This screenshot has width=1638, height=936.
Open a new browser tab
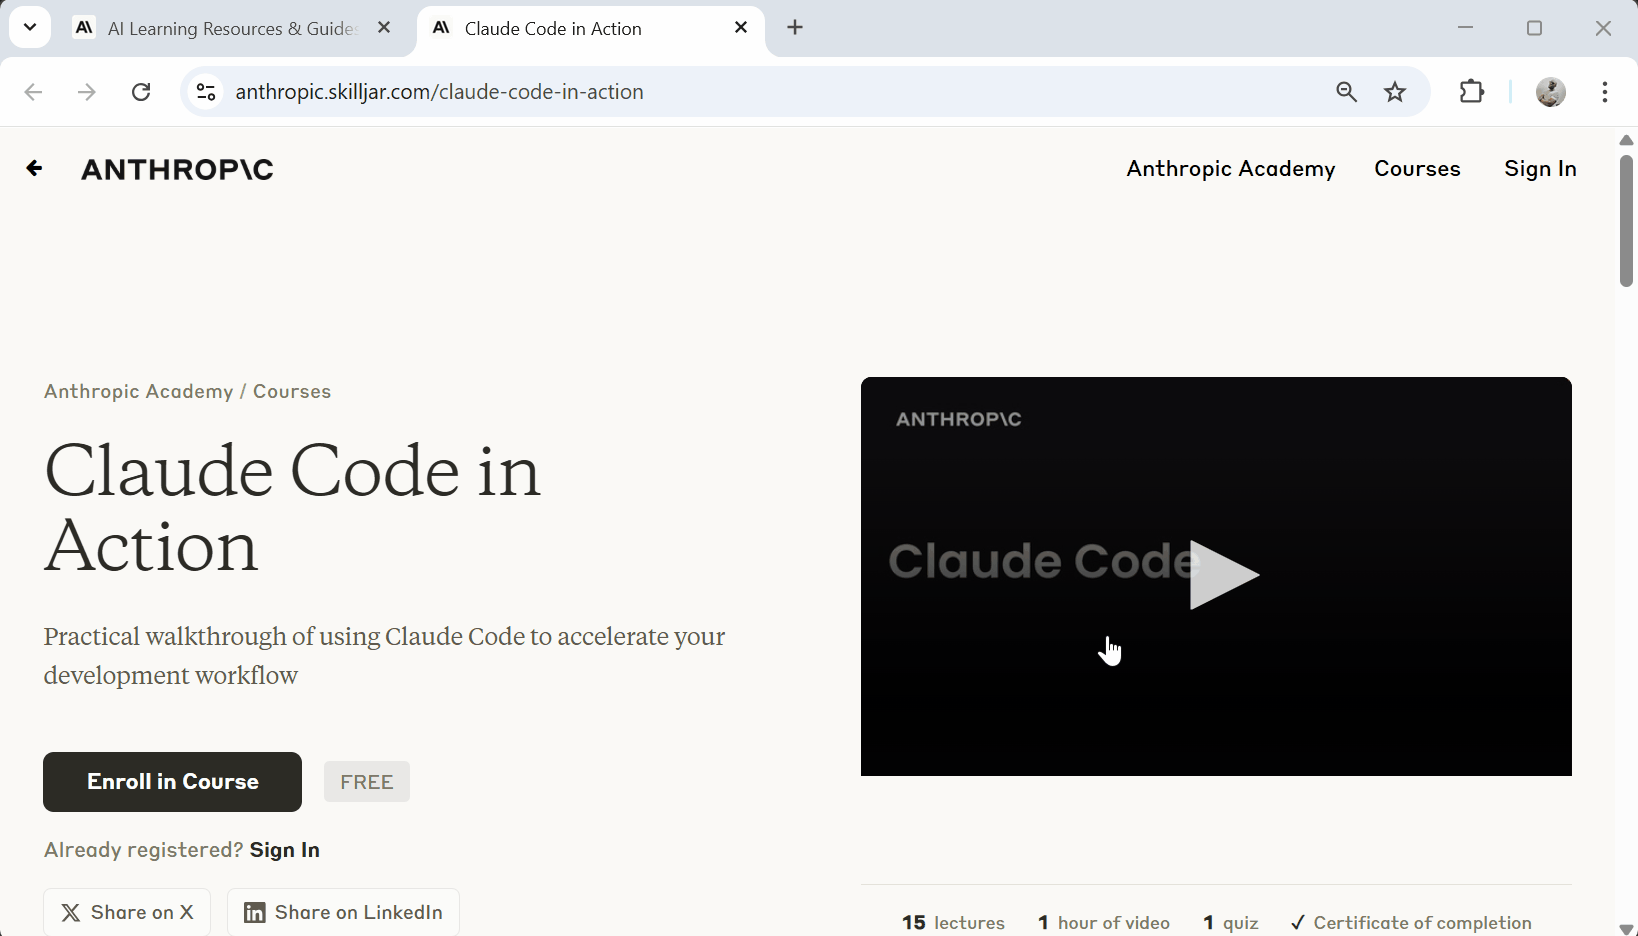click(x=795, y=28)
